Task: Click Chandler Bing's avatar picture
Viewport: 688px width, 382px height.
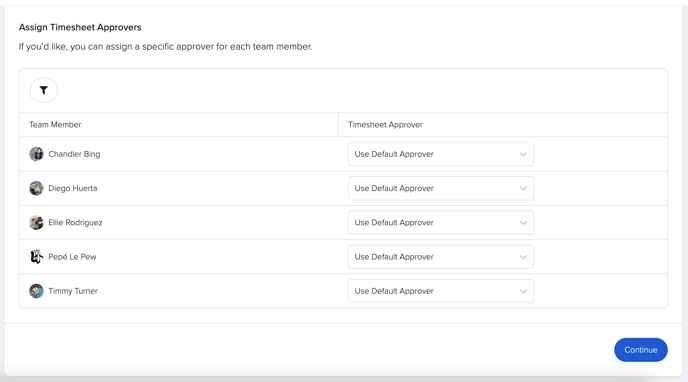Action: click(x=36, y=154)
